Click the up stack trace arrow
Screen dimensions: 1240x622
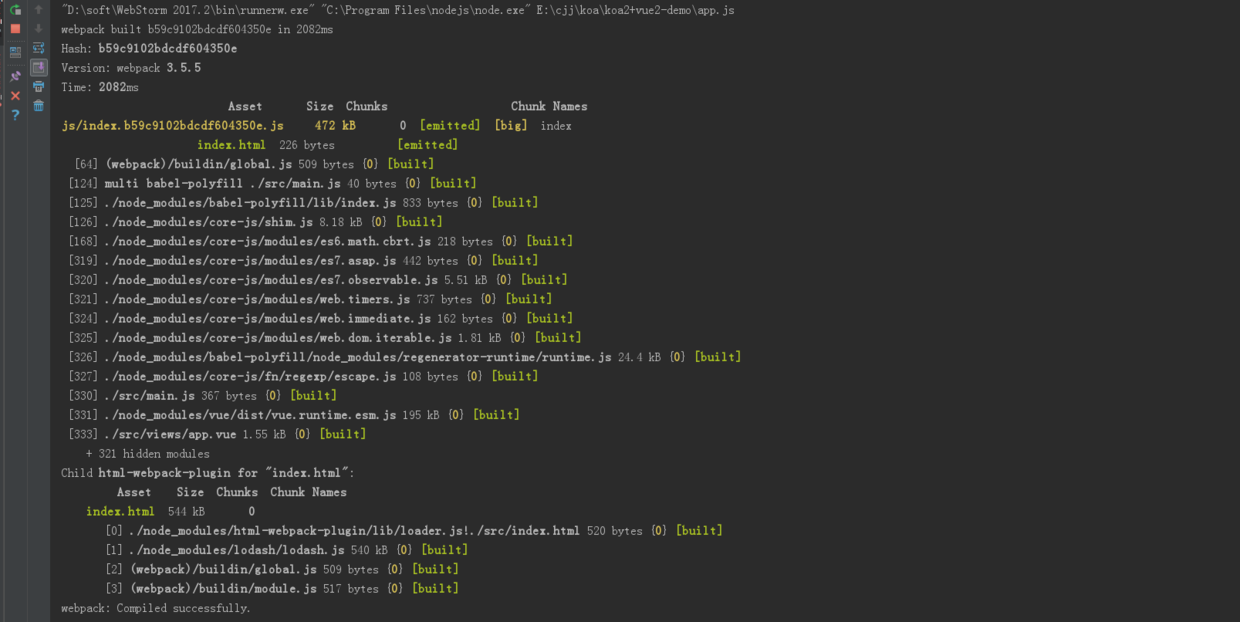[39, 10]
